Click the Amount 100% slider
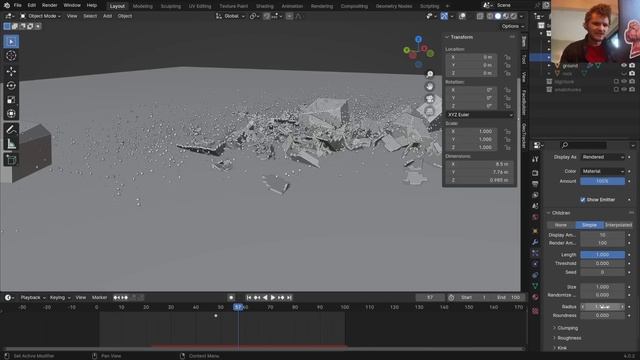This screenshot has height=360, width=640. tap(602, 181)
